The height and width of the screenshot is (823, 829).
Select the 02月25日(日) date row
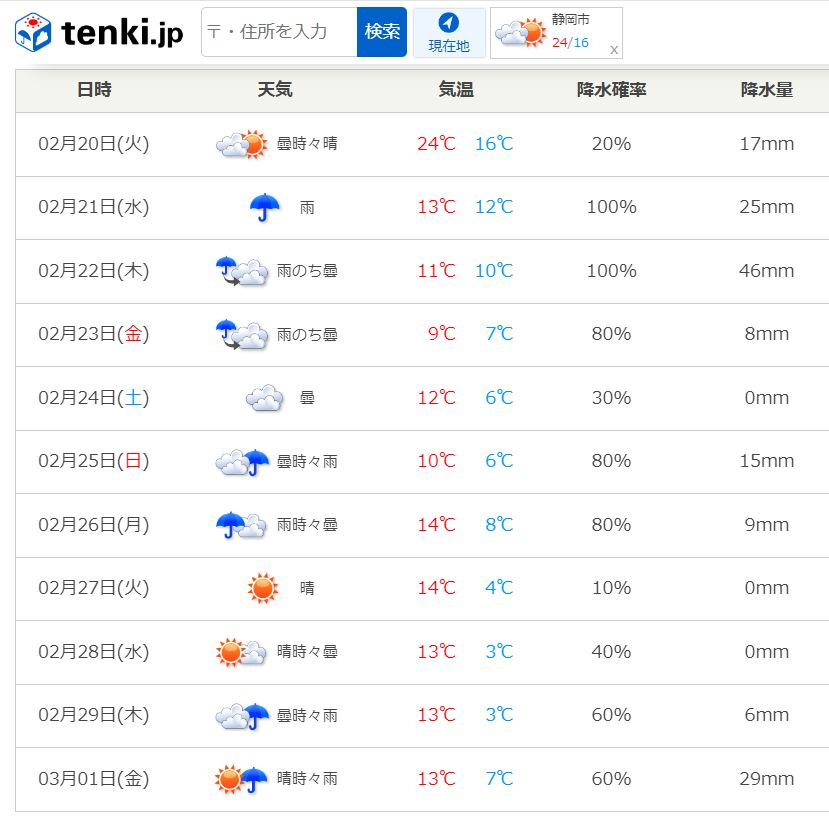[x=94, y=461]
